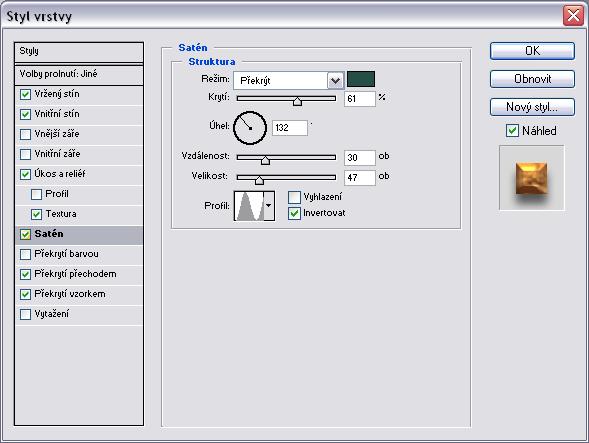Click the Nový styl... button
Viewport: 589px width, 443px height.
(x=532, y=107)
